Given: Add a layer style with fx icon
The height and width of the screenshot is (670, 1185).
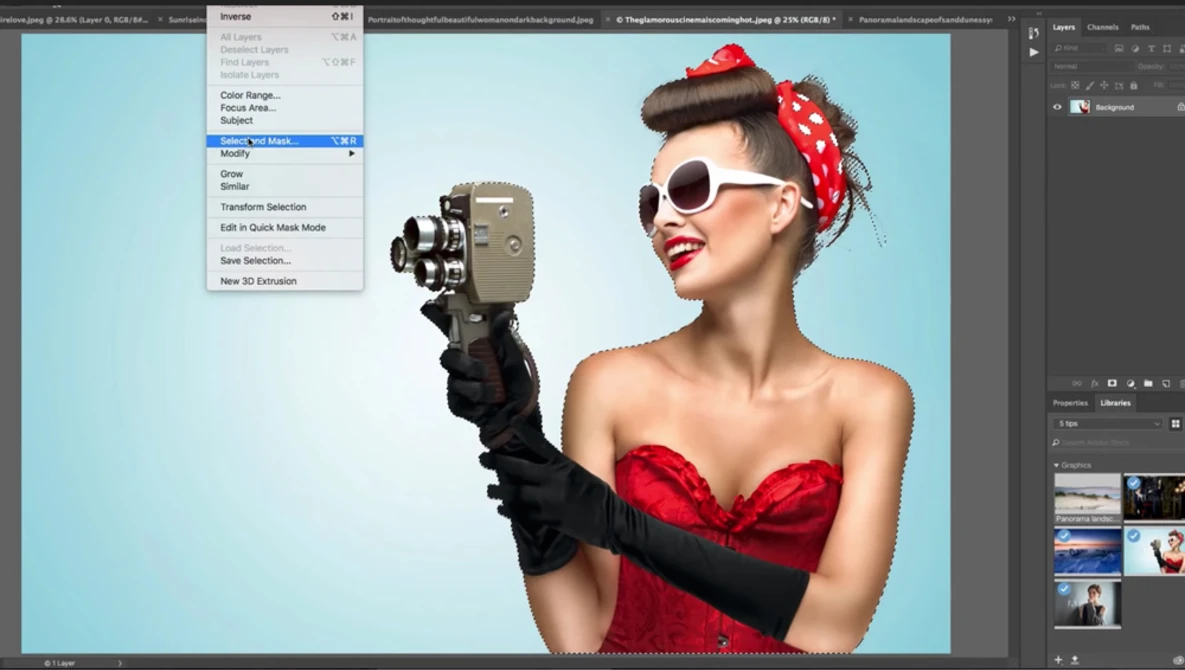Looking at the screenshot, I should pyautogui.click(x=1094, y=384).
